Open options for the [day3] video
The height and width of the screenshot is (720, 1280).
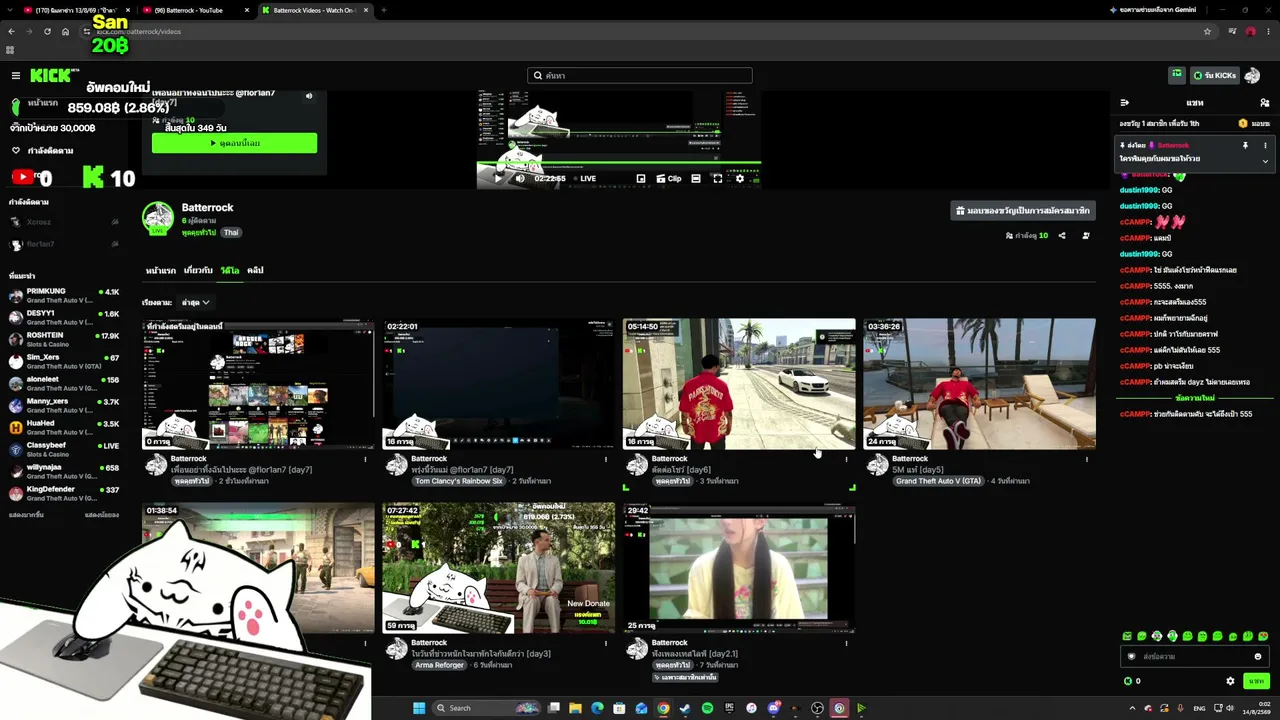(x=606, y=644)
